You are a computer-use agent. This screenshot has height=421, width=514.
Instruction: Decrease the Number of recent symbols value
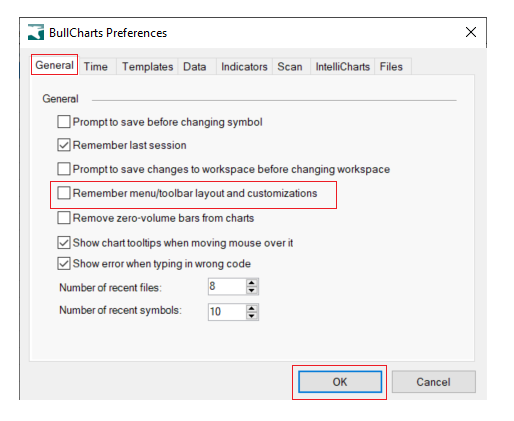click(252, 316)
